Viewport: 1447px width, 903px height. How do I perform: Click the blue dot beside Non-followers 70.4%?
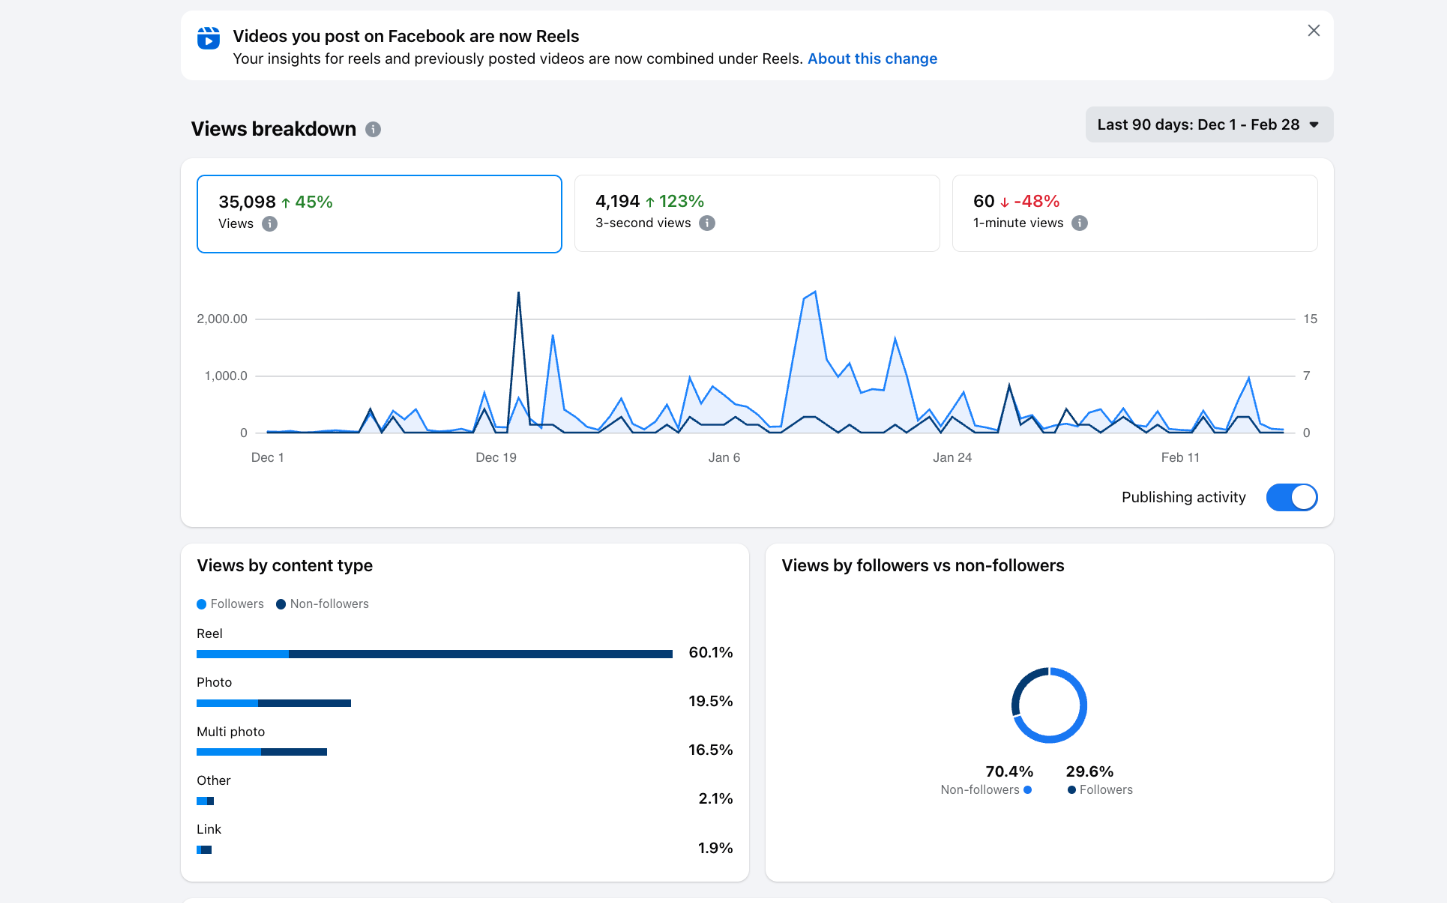point(1027,790)
